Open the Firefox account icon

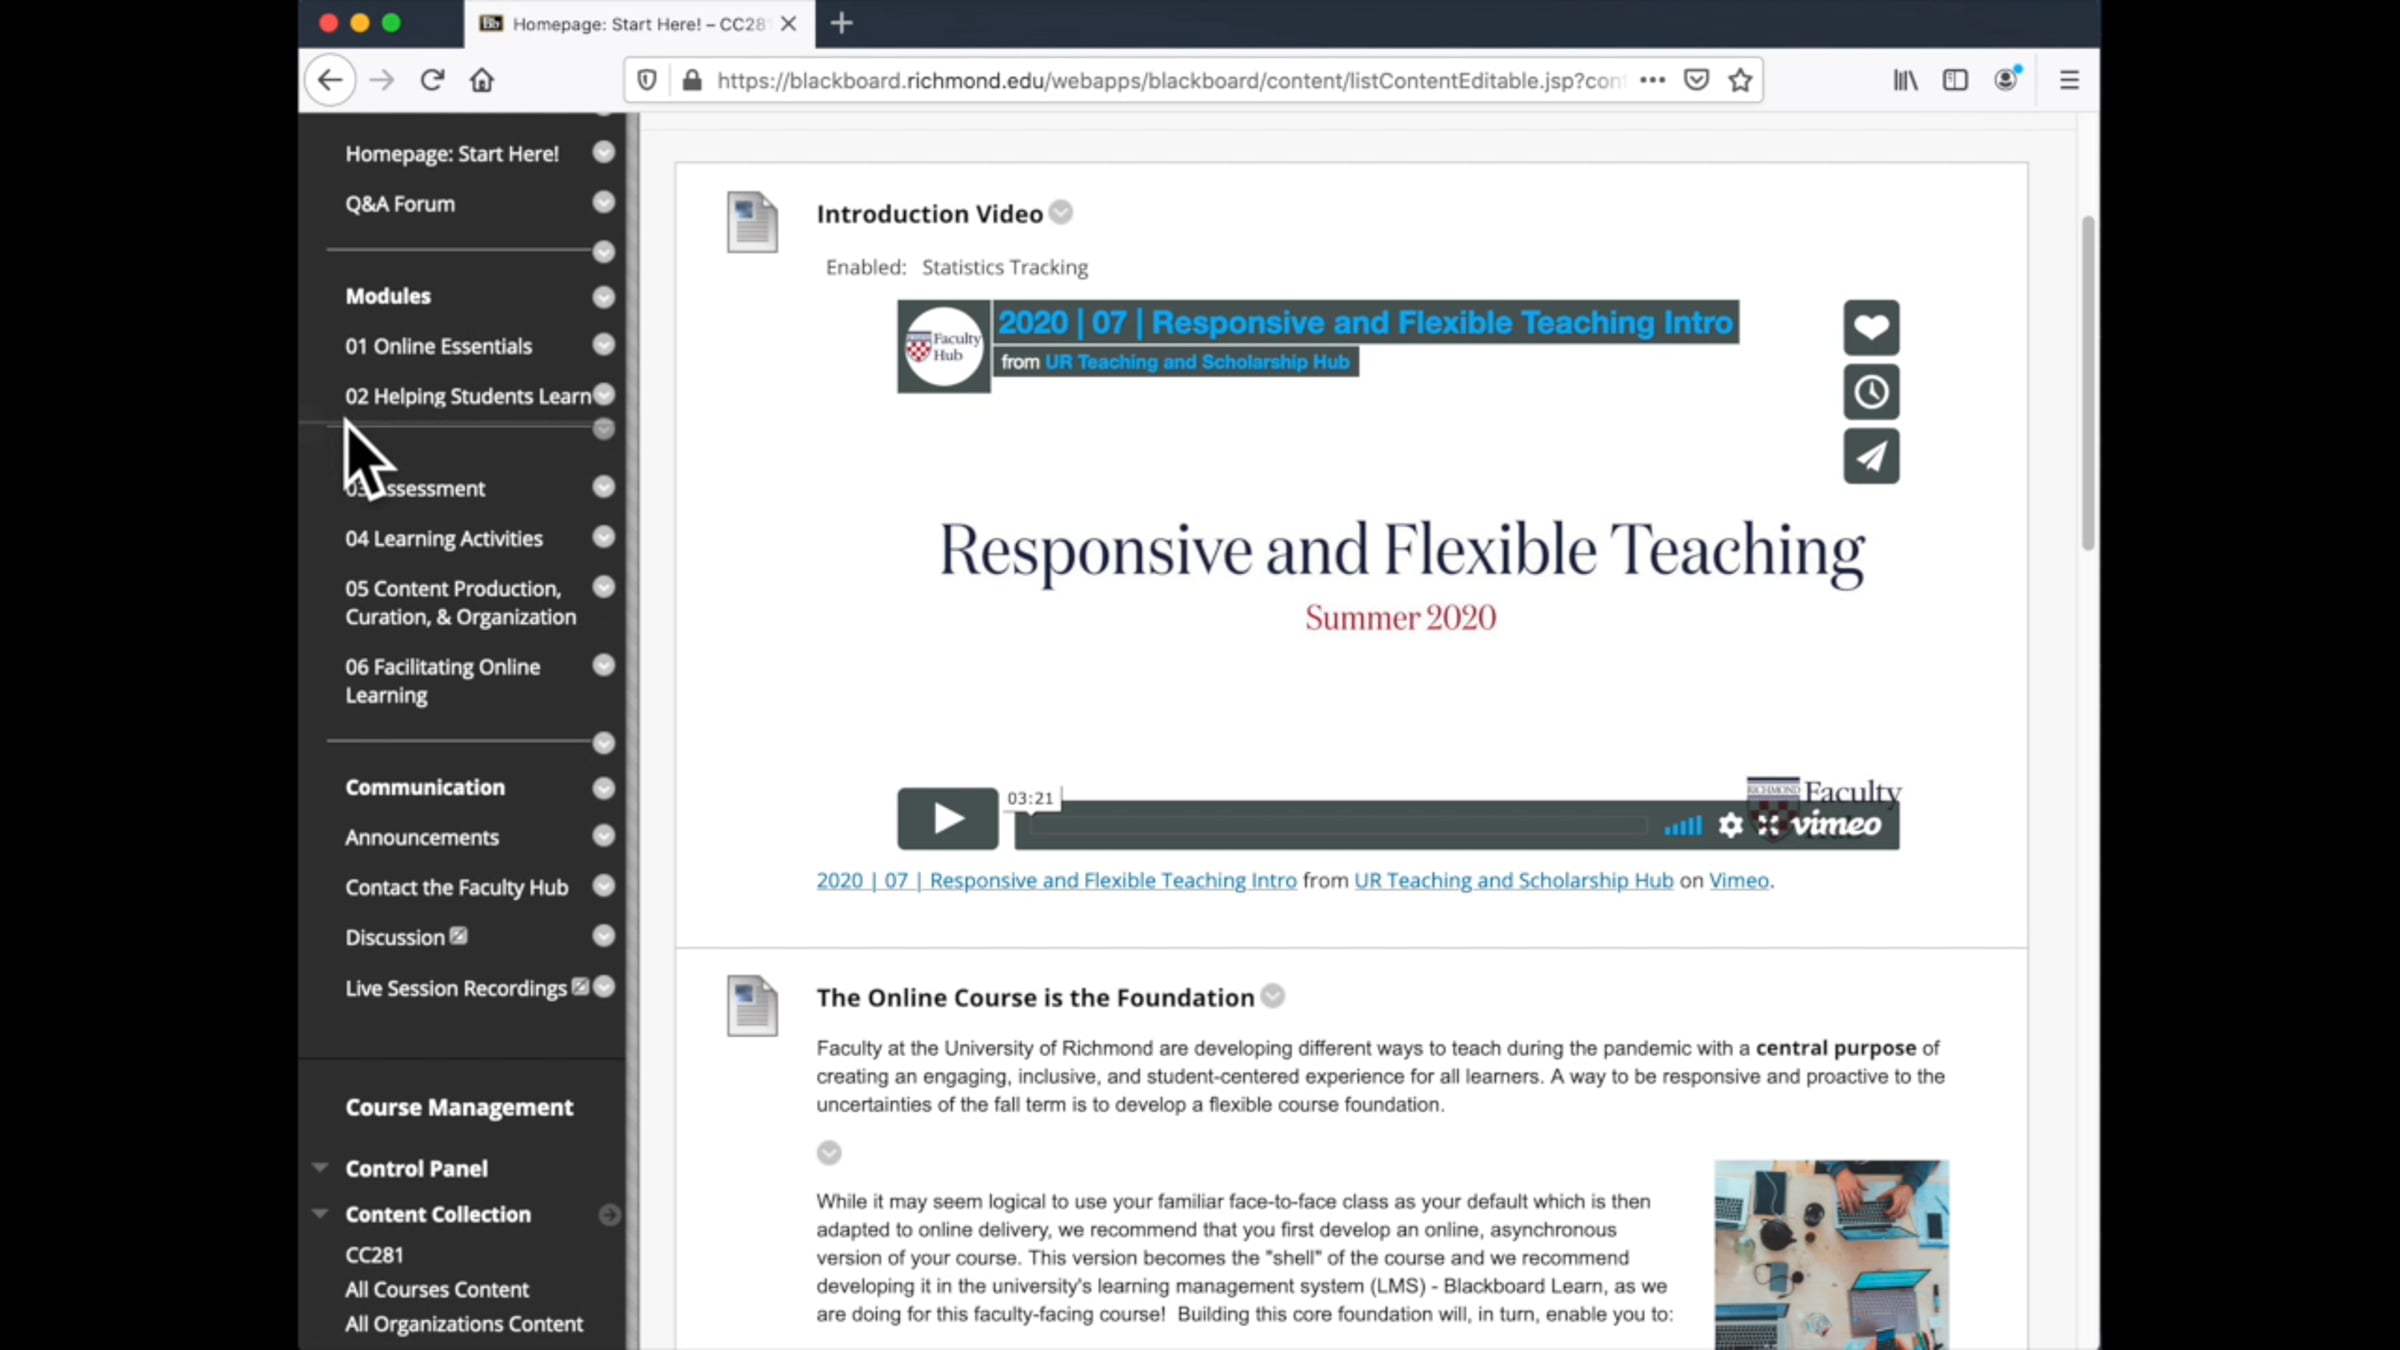coord(2007,79)
